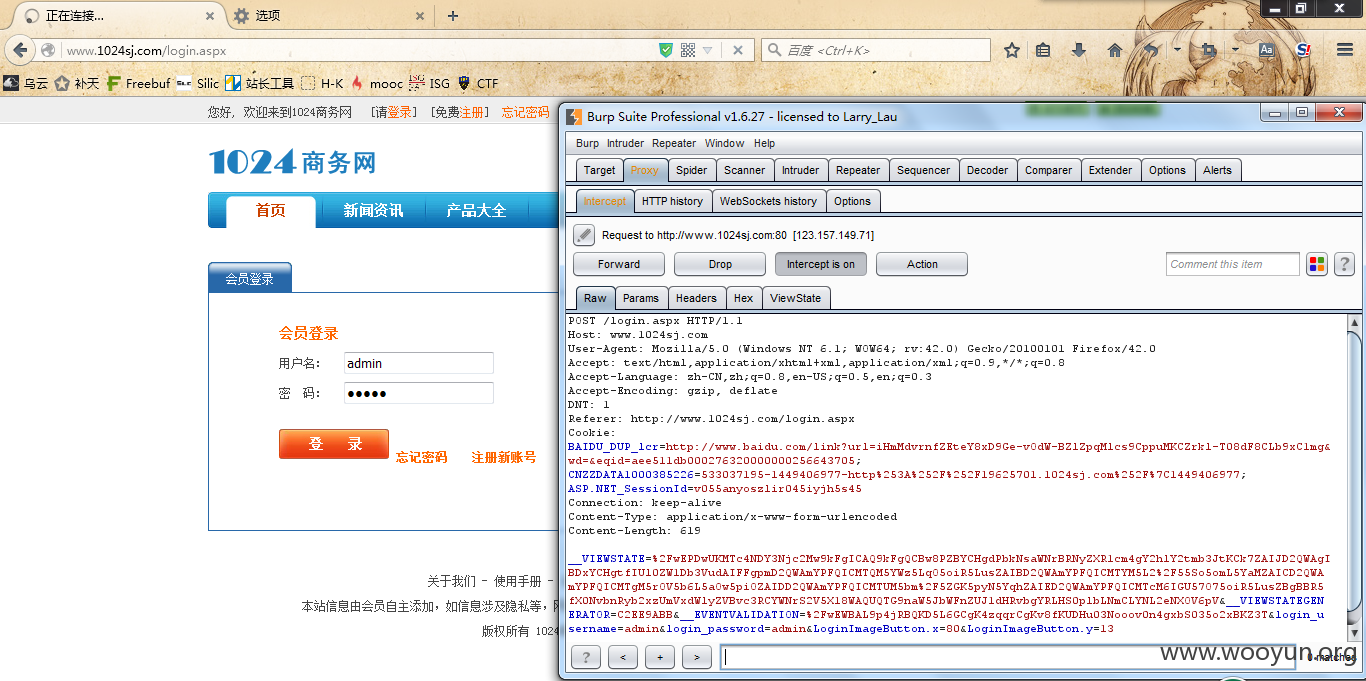Image resolution: width=1366 pixels, height=681 pixels.
Task: Open 新闻资讯 in the site navigation
Action: [373, 211]
